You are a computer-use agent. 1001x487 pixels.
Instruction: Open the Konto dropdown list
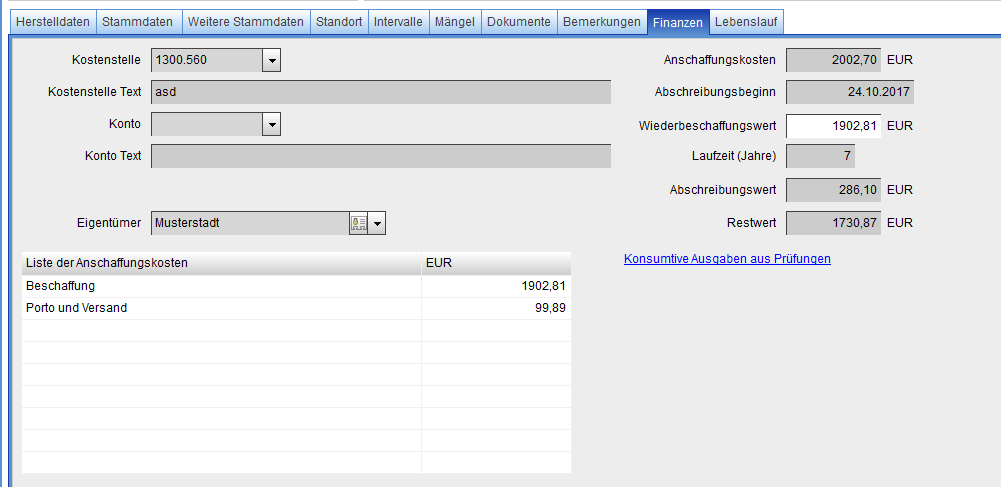(271, 124)
